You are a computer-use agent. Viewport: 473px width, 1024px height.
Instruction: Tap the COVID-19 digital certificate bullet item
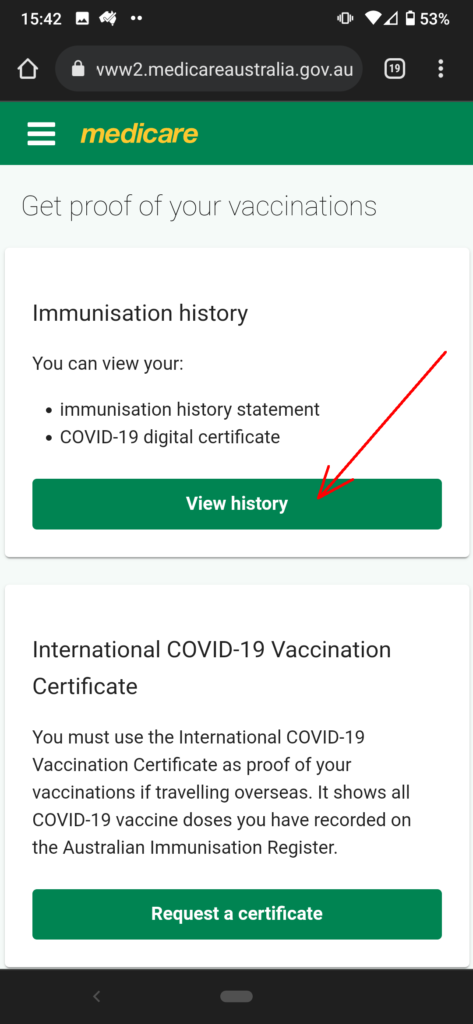[x=170, y=437]
